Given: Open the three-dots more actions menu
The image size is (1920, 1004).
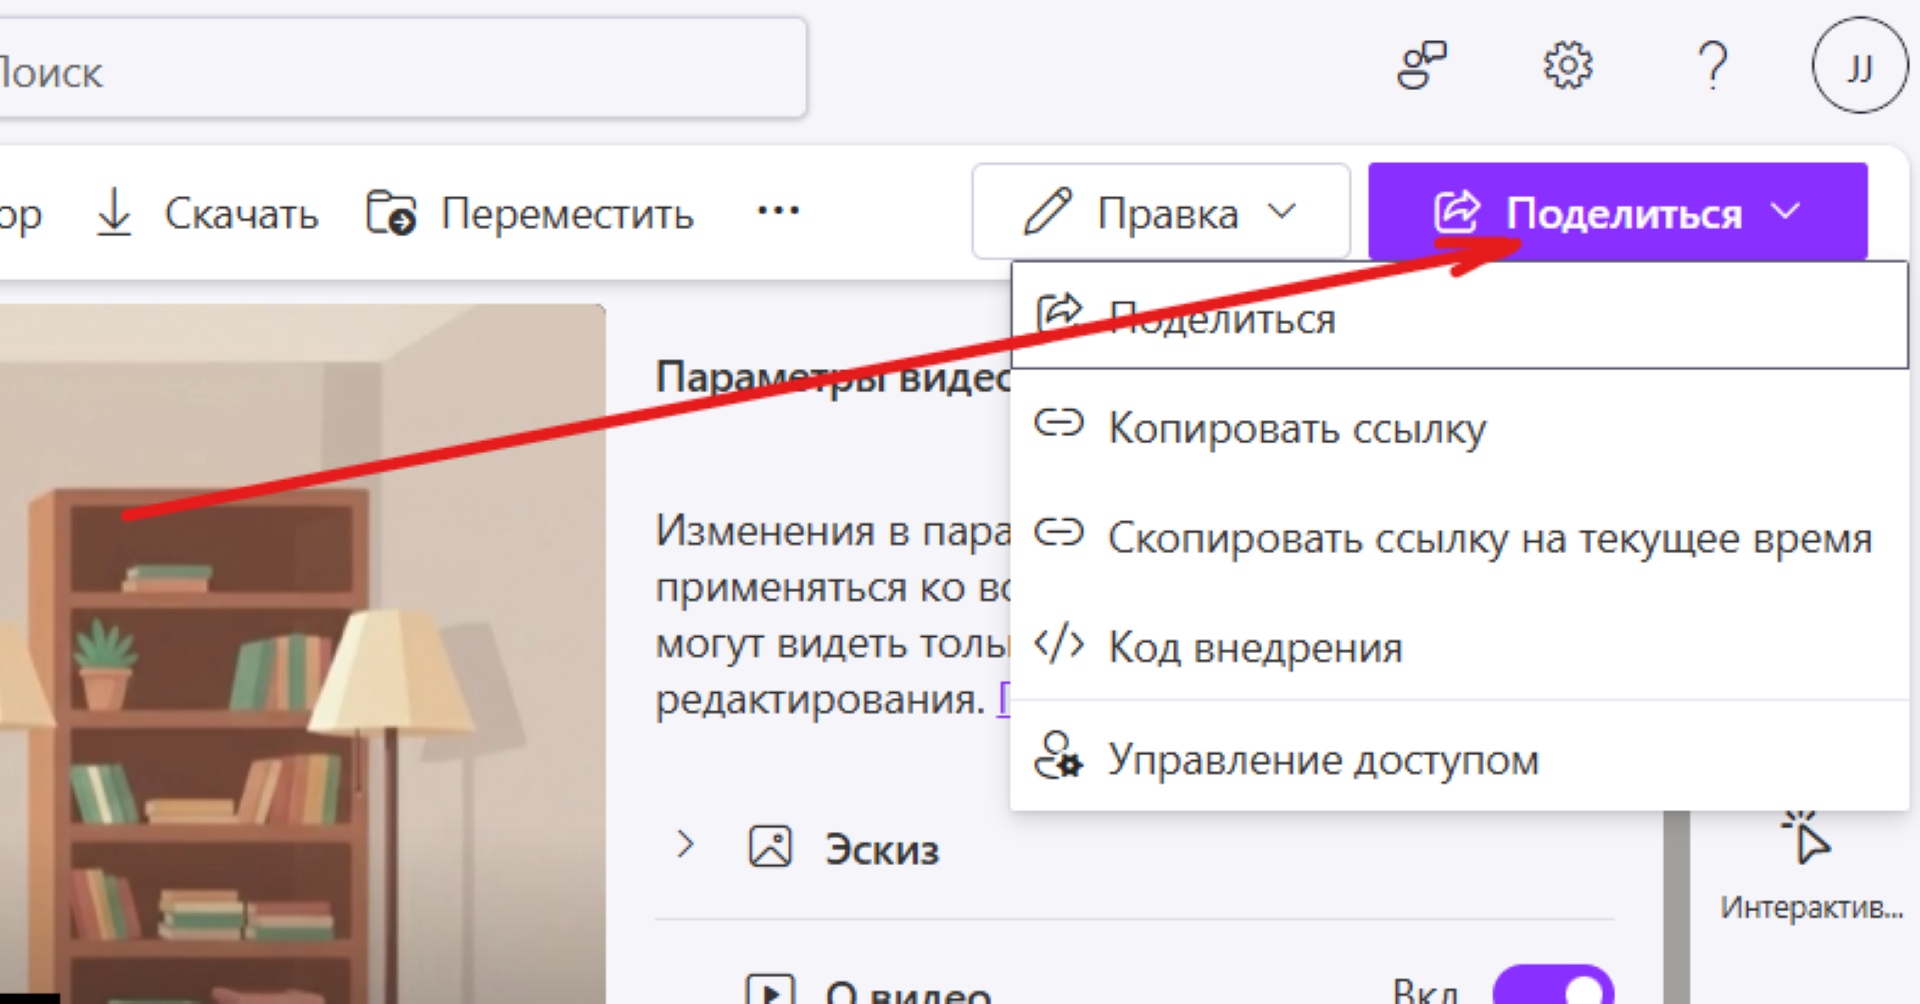Looking at the screenshot, I should click(777, 211).
